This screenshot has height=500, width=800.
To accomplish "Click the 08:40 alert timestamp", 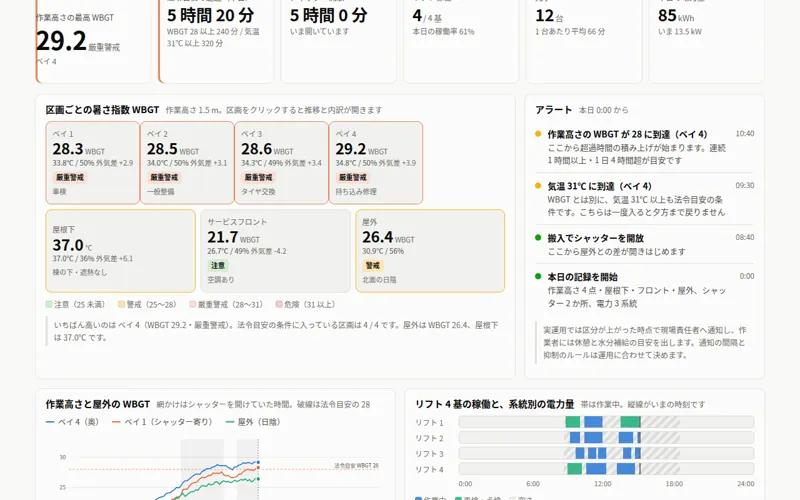I will pos(745,237).
